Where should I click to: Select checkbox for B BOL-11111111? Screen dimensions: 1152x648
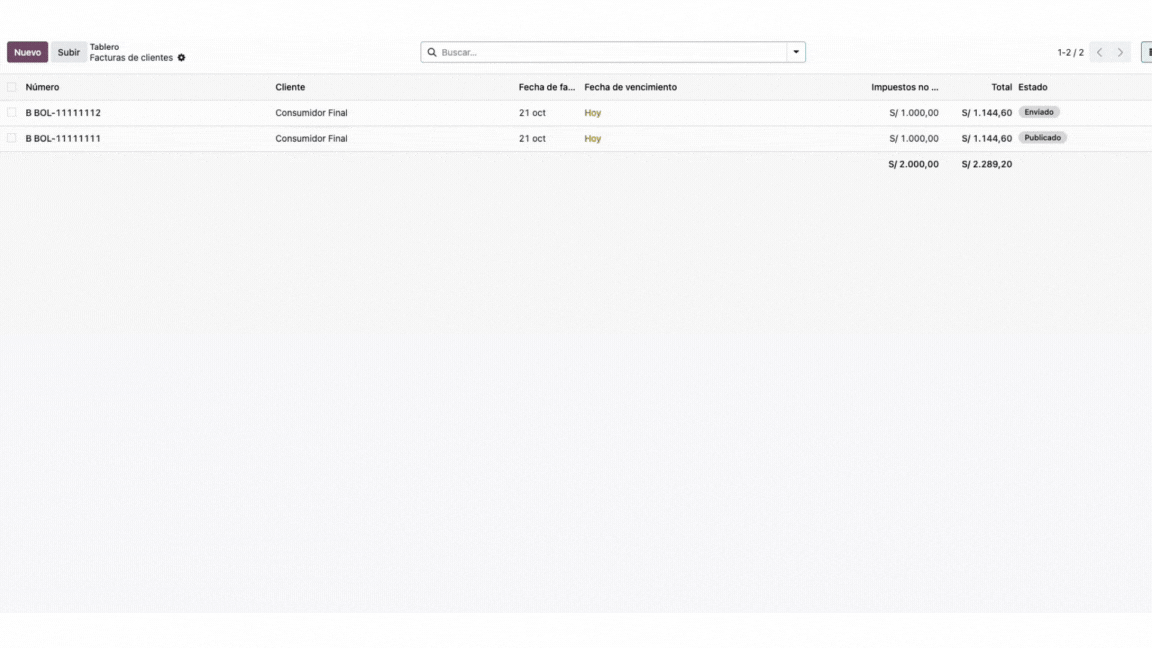coord(12,139)
